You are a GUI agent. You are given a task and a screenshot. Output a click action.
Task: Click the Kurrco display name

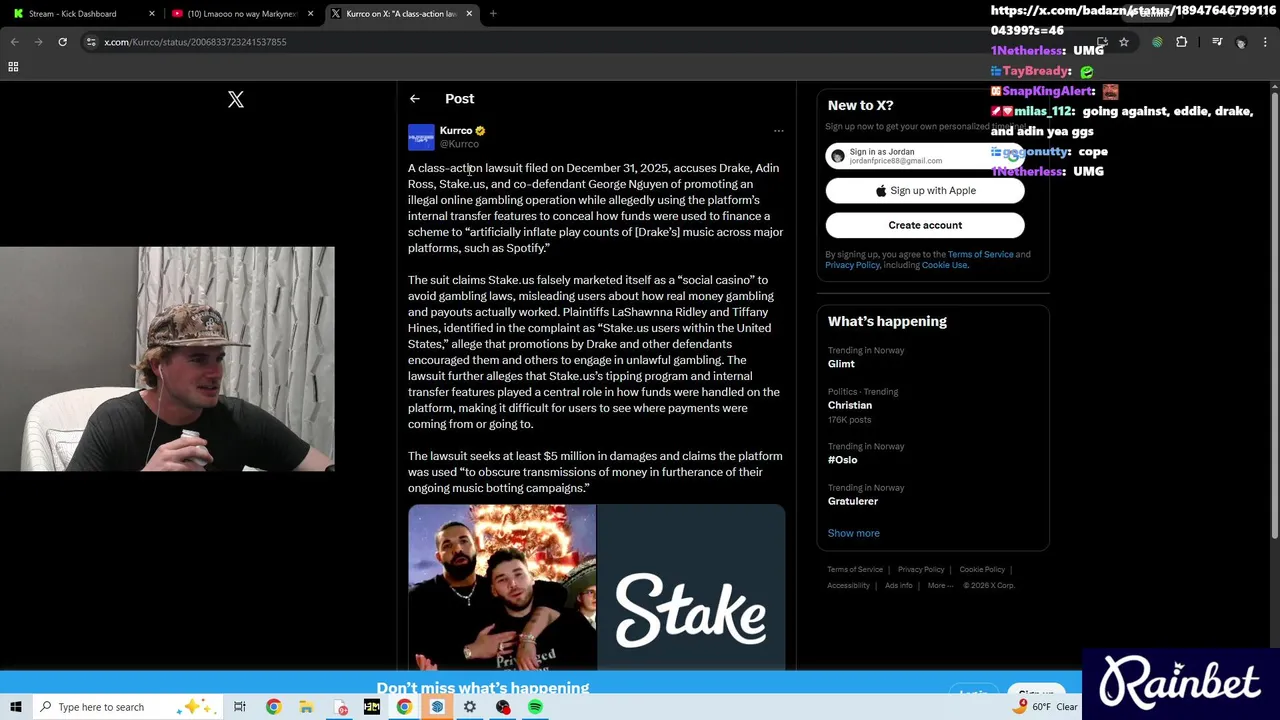pos(455,131)
